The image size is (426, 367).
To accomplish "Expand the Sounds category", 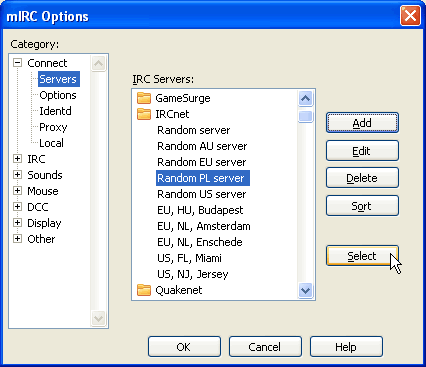I will click(17, 175).
